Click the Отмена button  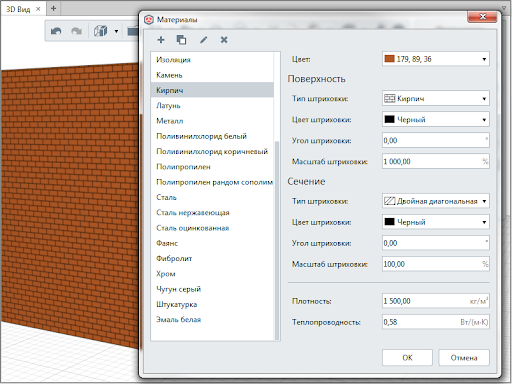(x=464, y=358)
